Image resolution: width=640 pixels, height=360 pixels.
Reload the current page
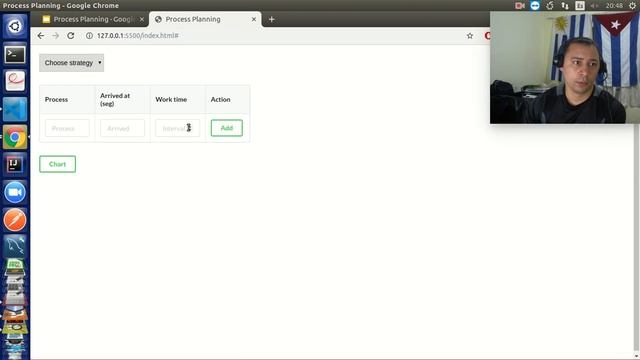(x=71, y=36)
